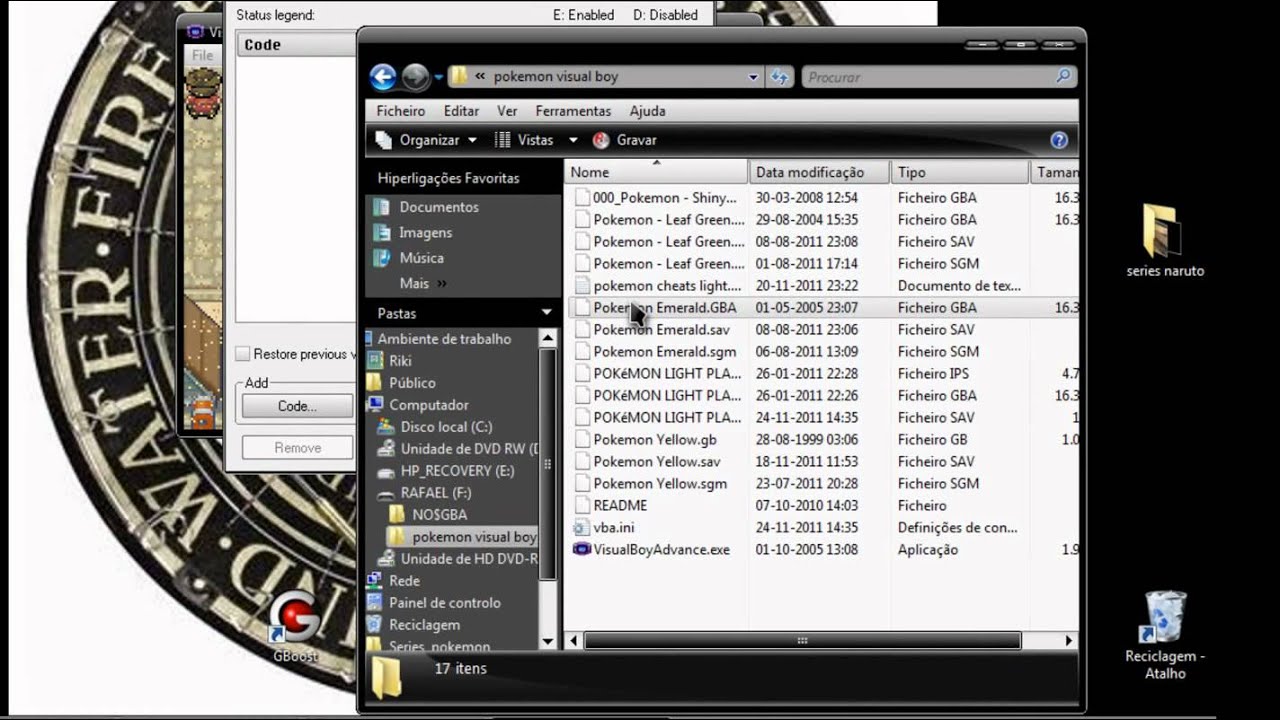The width and height of the screenshot is (1280, 720).
Task: Click the address bar path chevrons
Action: pyautogui.click(x=481, y=77)
